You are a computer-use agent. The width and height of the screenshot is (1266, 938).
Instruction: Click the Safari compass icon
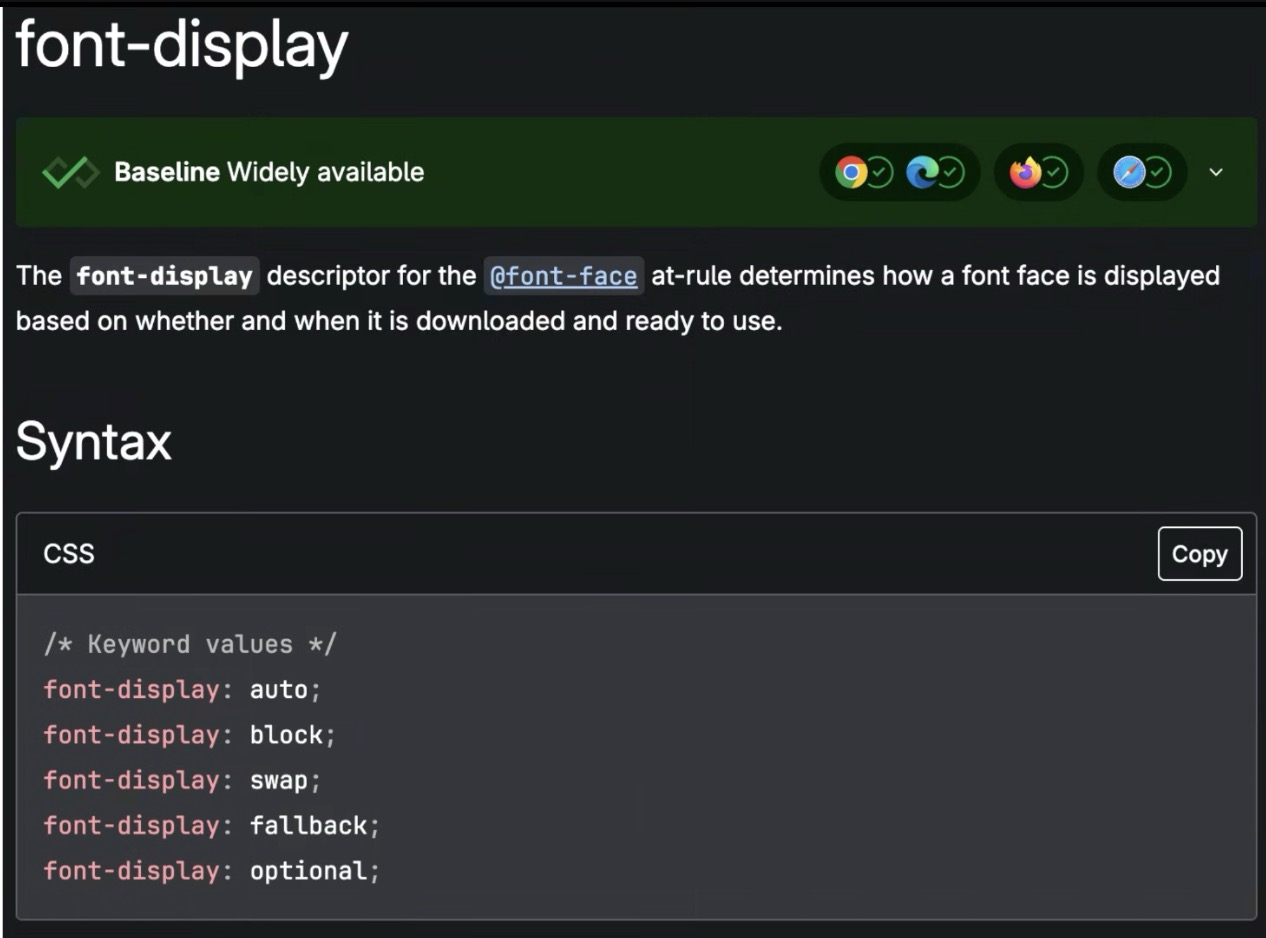pos(1128,173)
